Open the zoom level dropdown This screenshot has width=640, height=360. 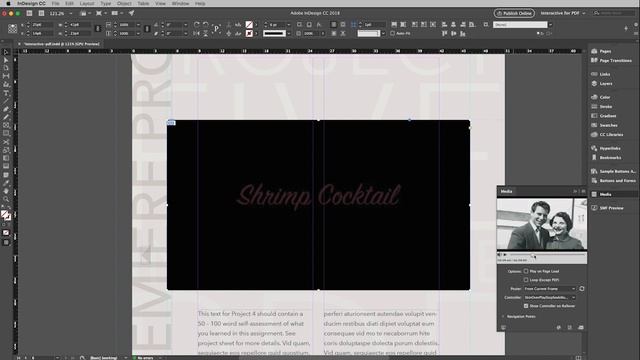point(71,13)
